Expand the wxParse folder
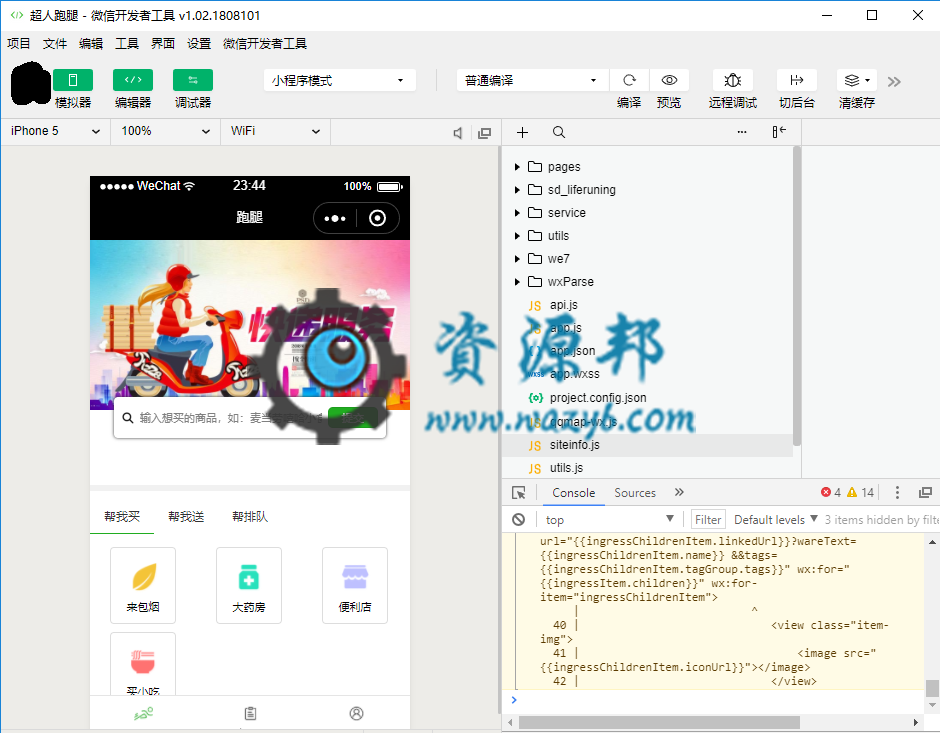This screenshot has height=733, width=940. click(517, 282)
